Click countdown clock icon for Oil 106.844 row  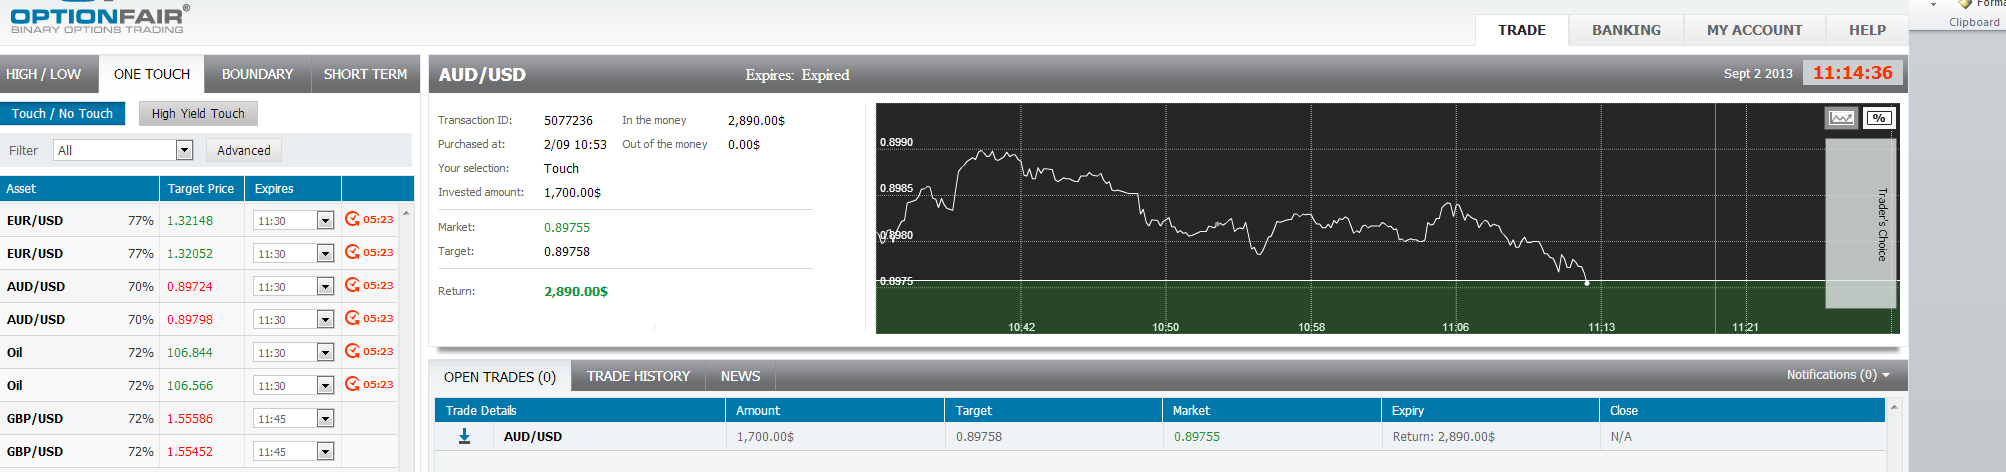352,351
